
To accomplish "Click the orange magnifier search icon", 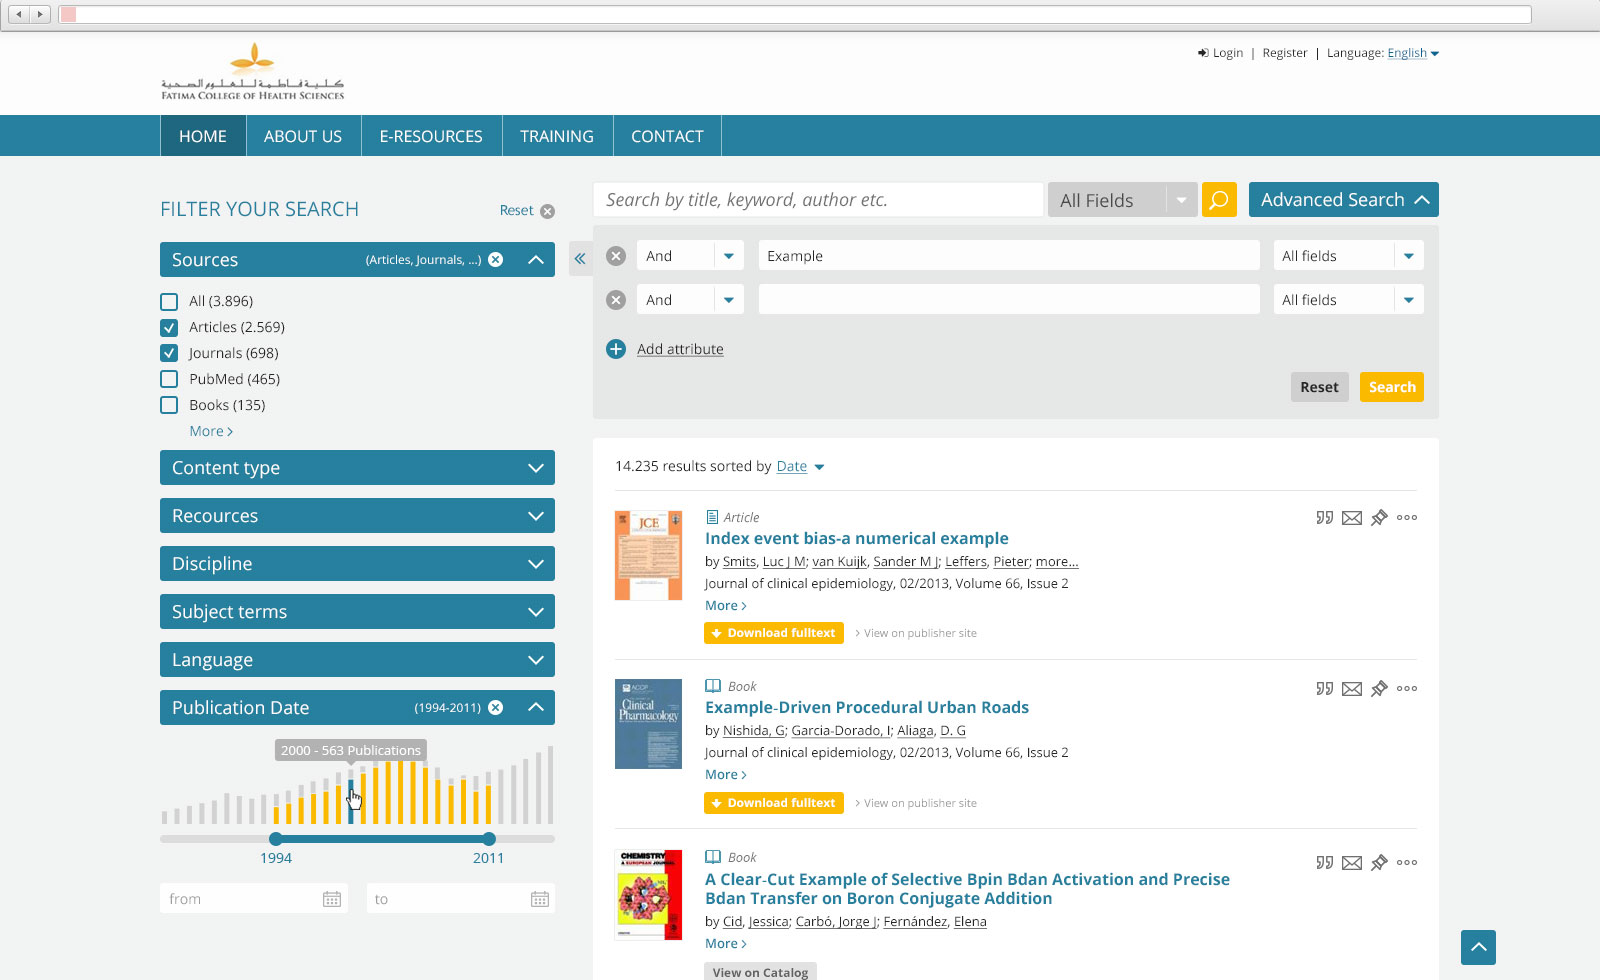I will click(x=1218, y=200).
